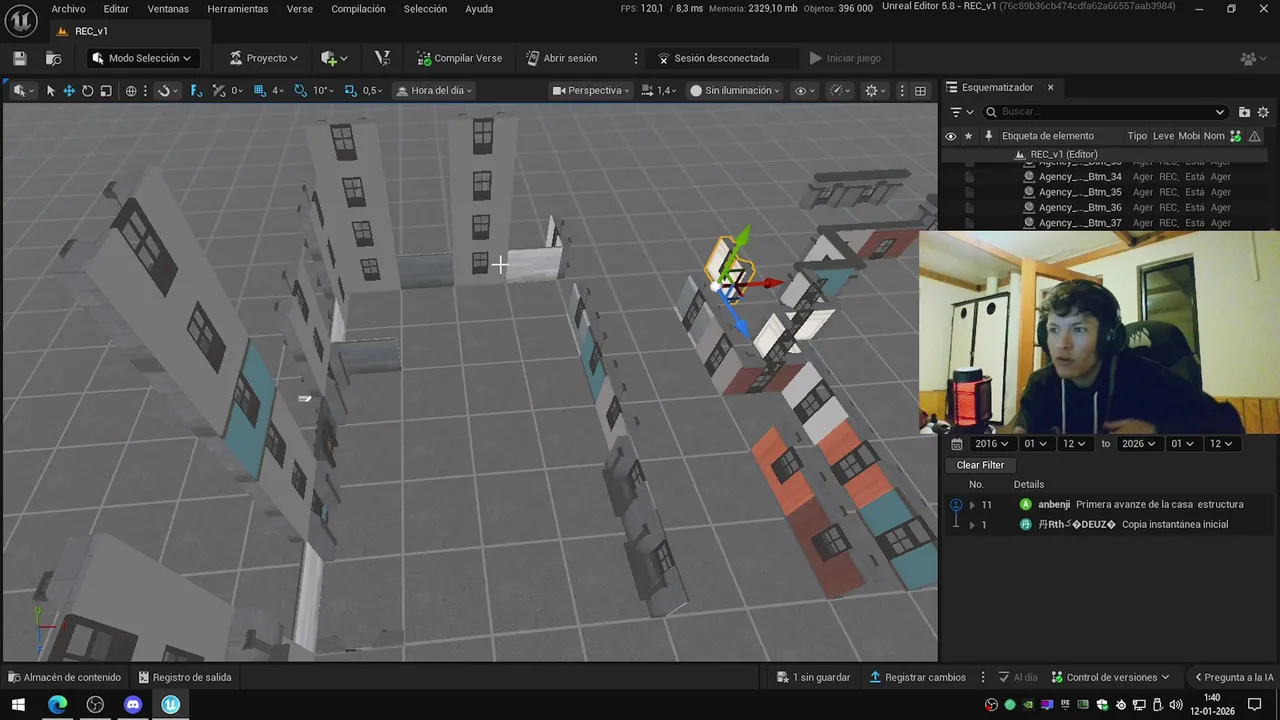Image resolution: width=1280 pixels, height=720 pixels.
Task: Open the main toolbar three-dot options
Action: point(635,58)
